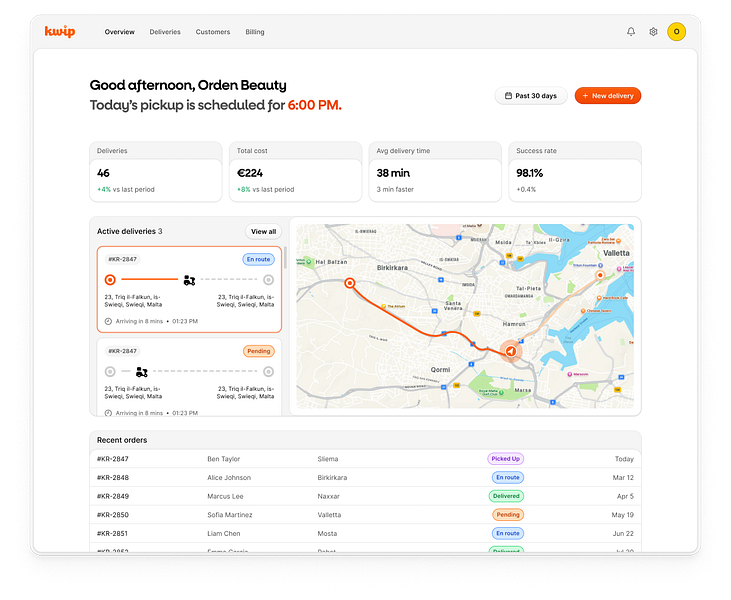Image resolution: width=731 pixels, height=600 pixels.
Task: Click the Pending badge on delivery card
Action: (259, 351)
